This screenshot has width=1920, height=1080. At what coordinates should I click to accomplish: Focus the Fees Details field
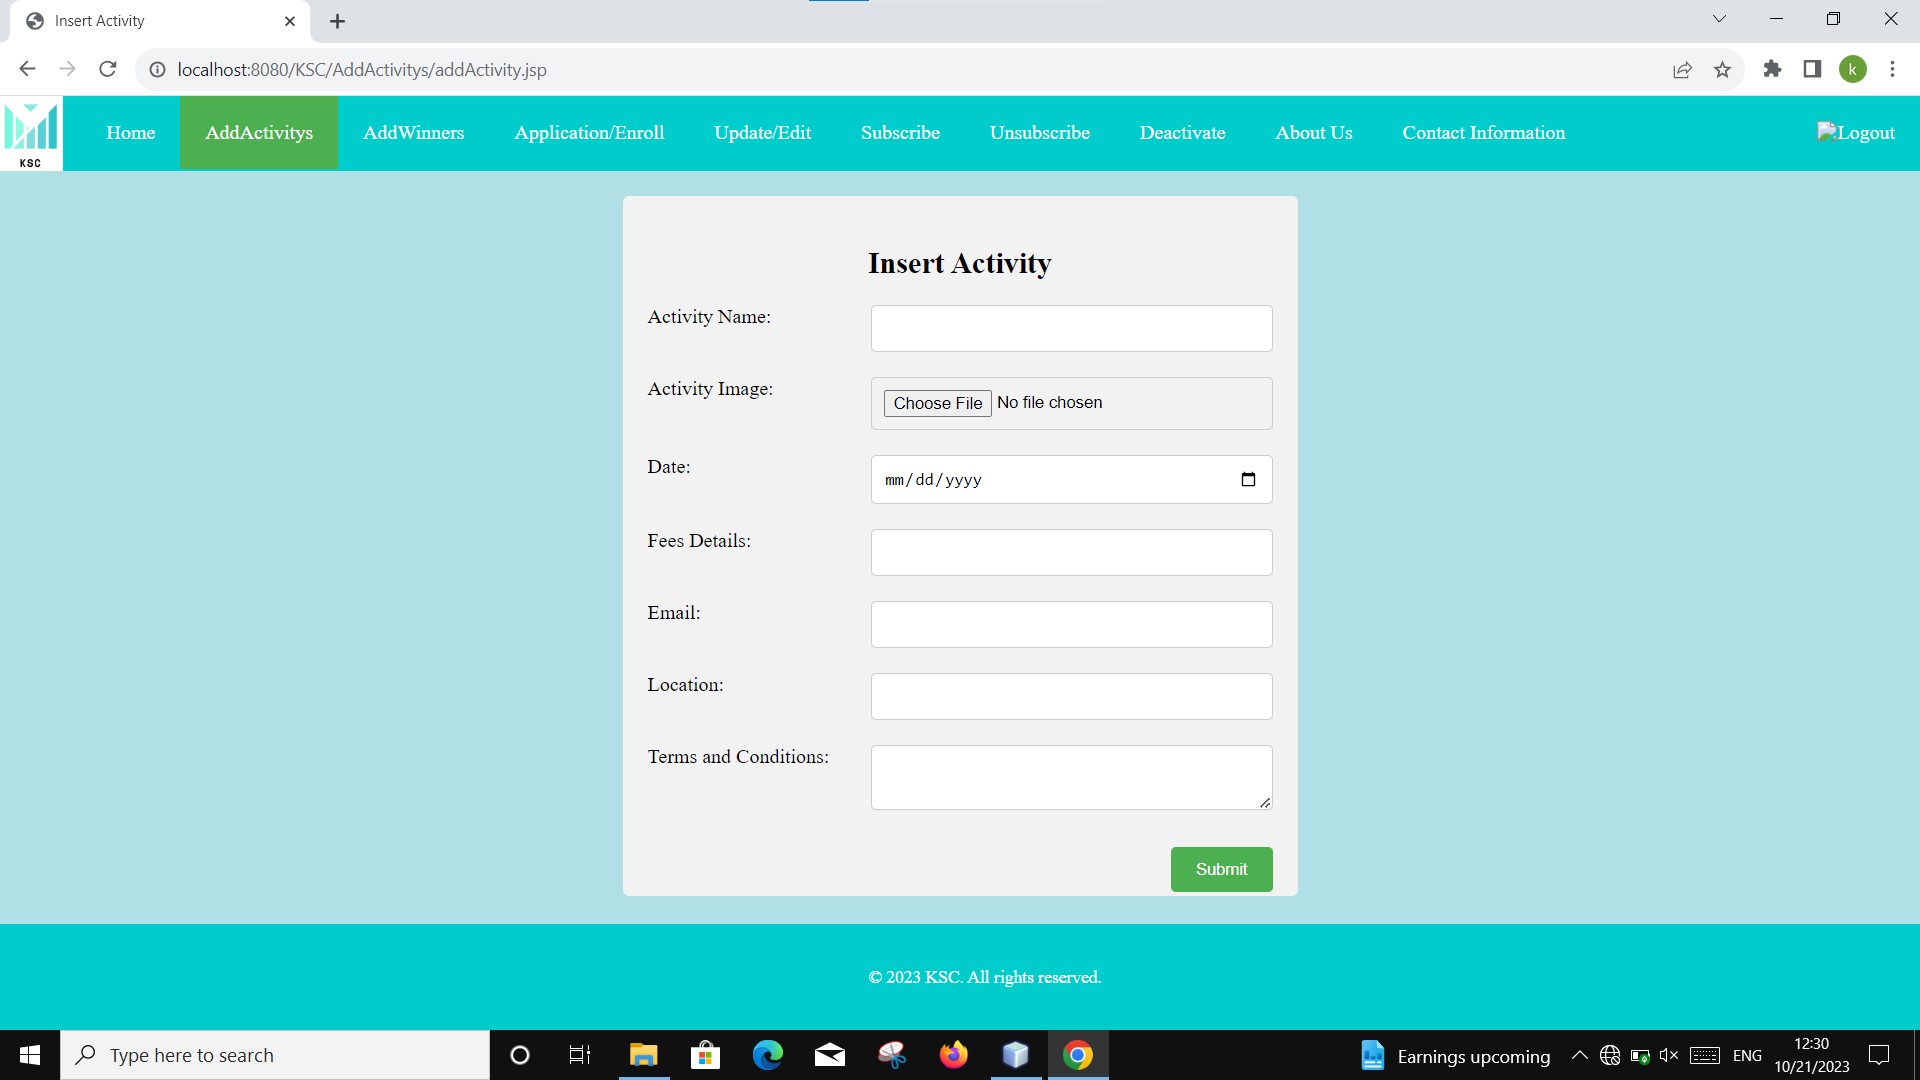1071,552
